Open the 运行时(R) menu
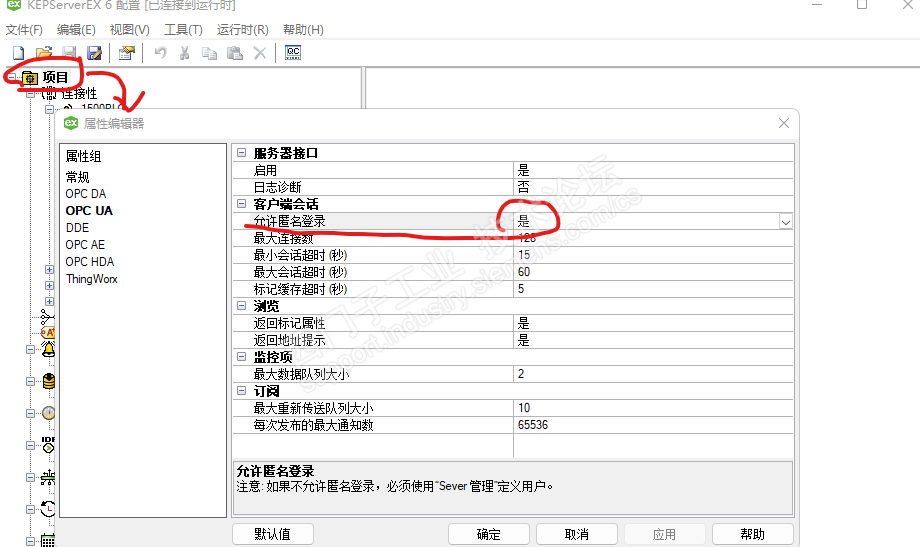The image size is (920, 547). (243, 29)
